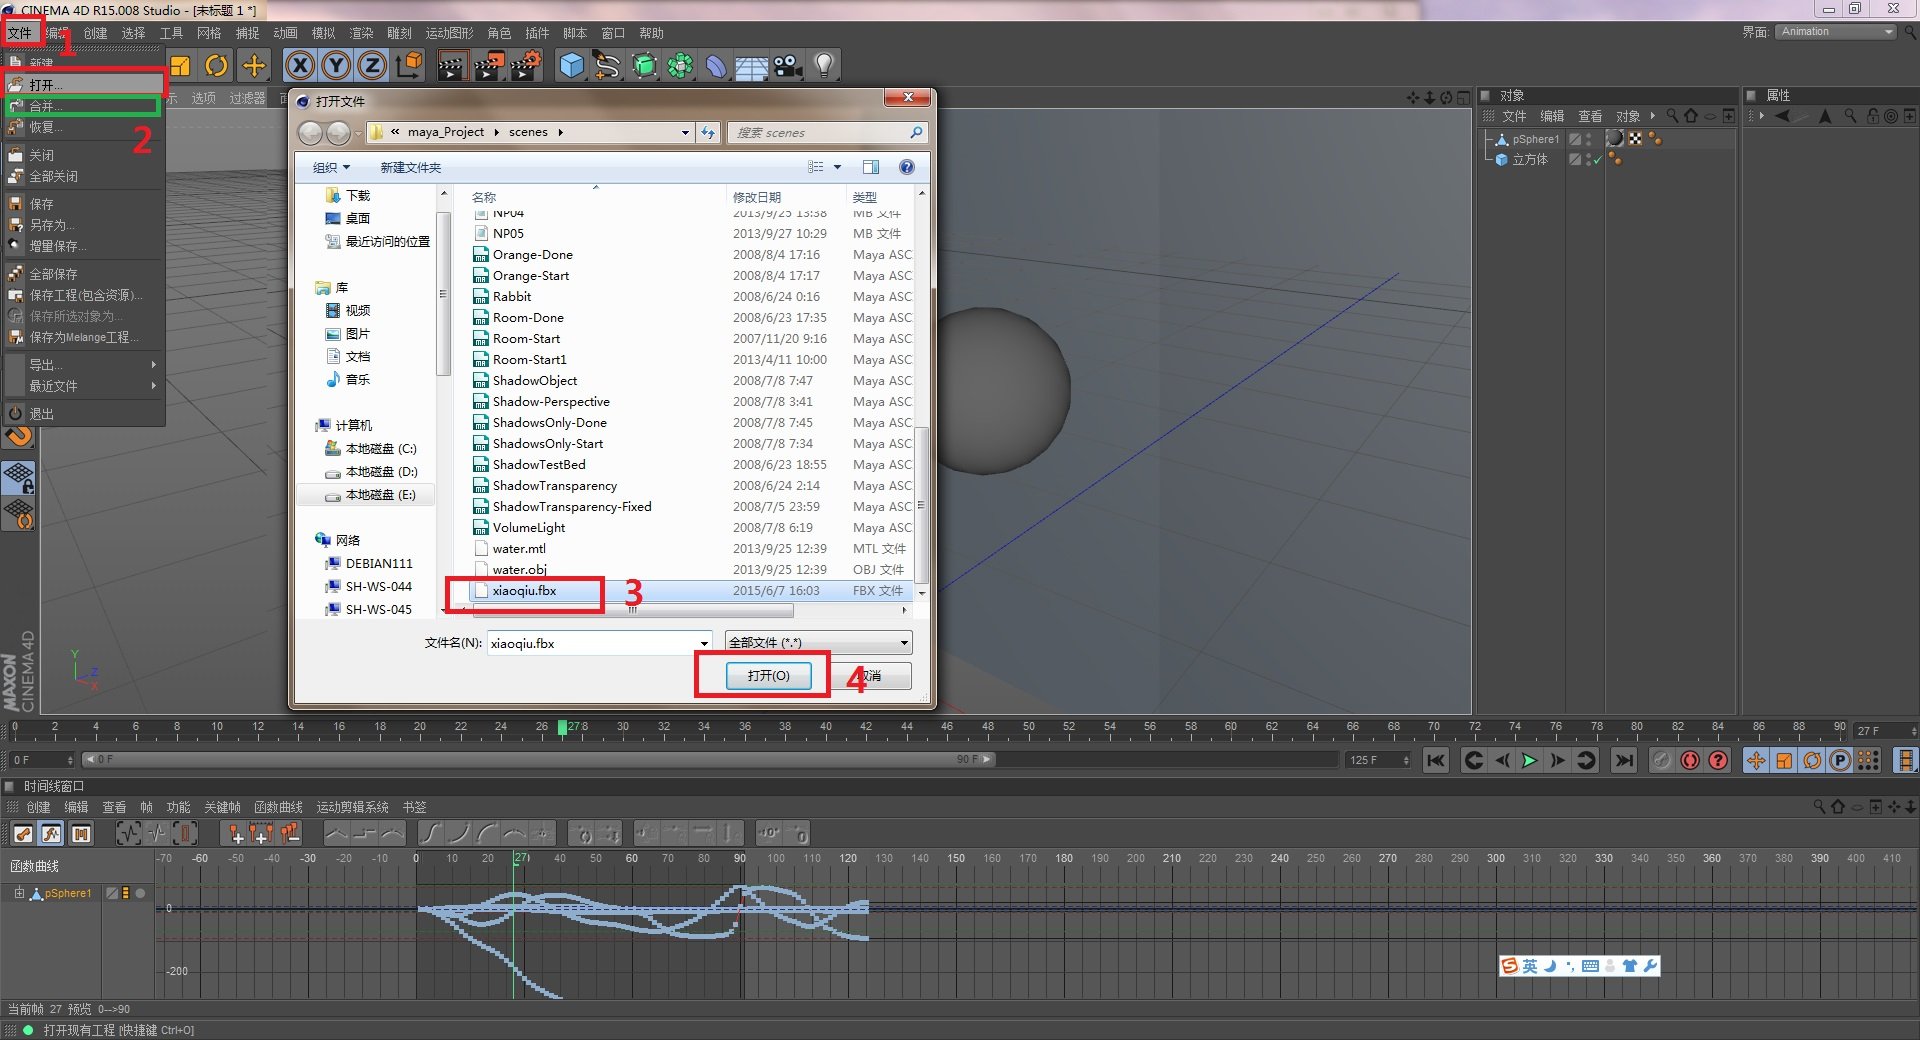Toggle visibility dots for pSphere1
1920x1040 pixels.
click(x=1588, y=139)
